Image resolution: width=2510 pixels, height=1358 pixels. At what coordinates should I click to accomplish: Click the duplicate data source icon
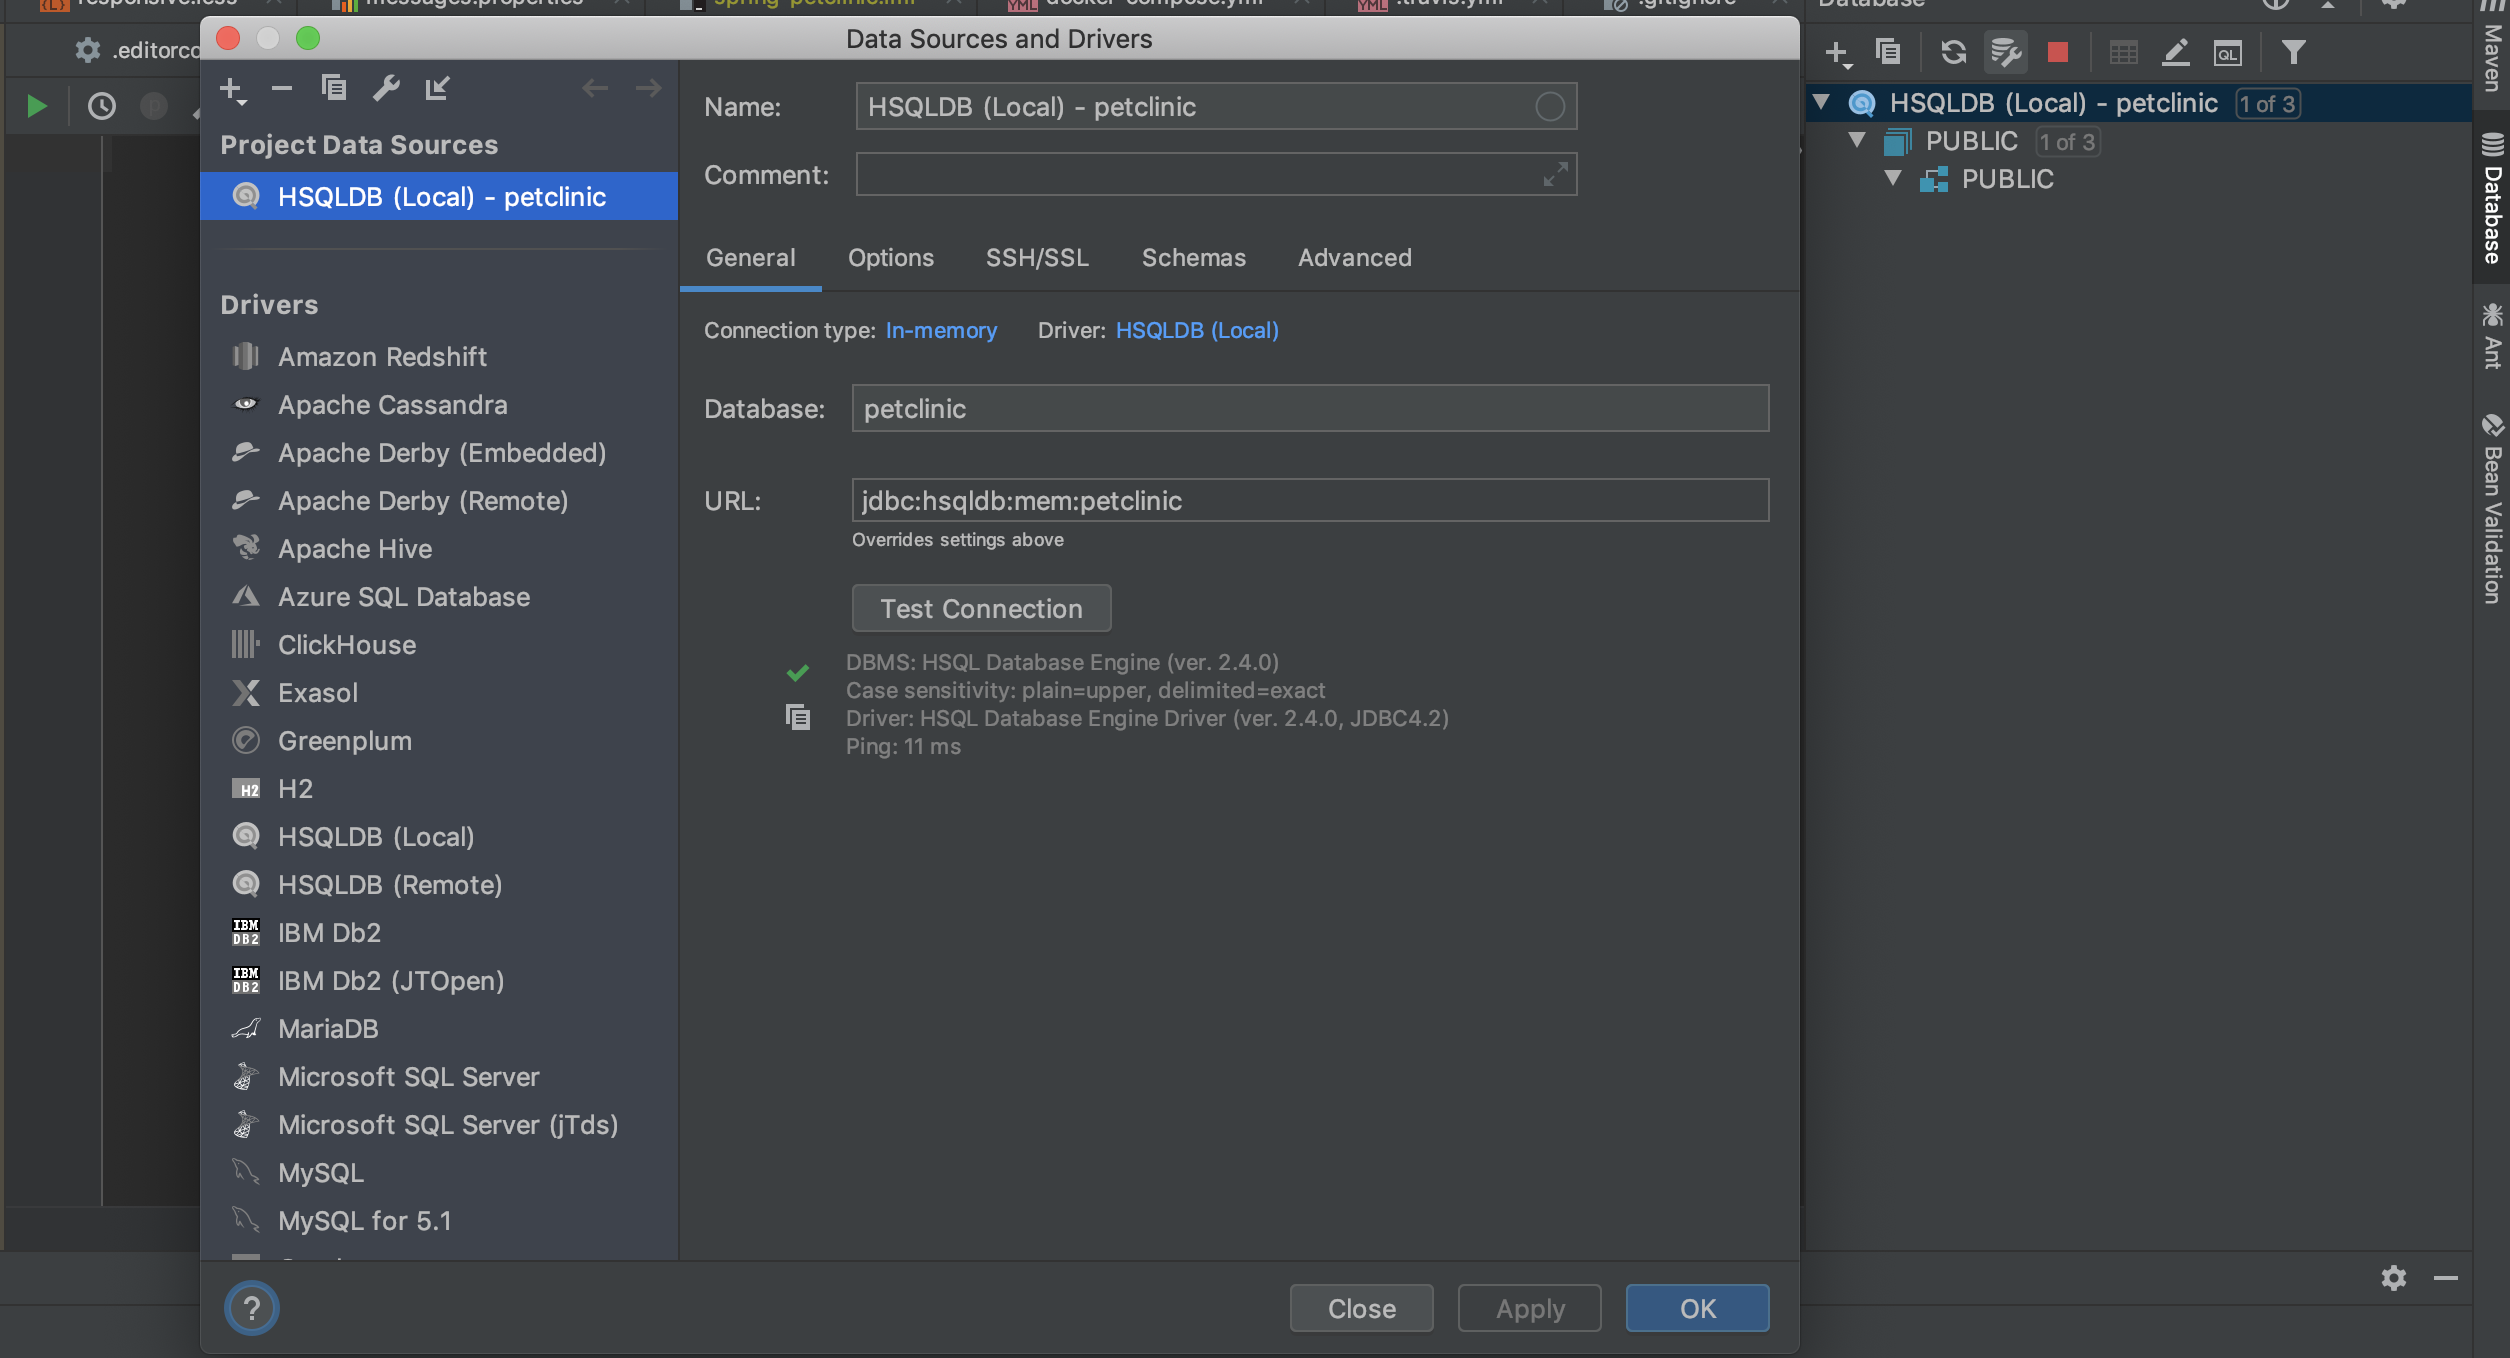tap(334, 89)
